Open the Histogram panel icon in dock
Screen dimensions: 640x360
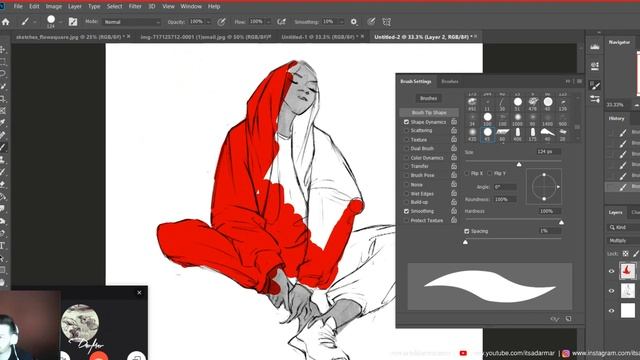click(x=595, y=47)
